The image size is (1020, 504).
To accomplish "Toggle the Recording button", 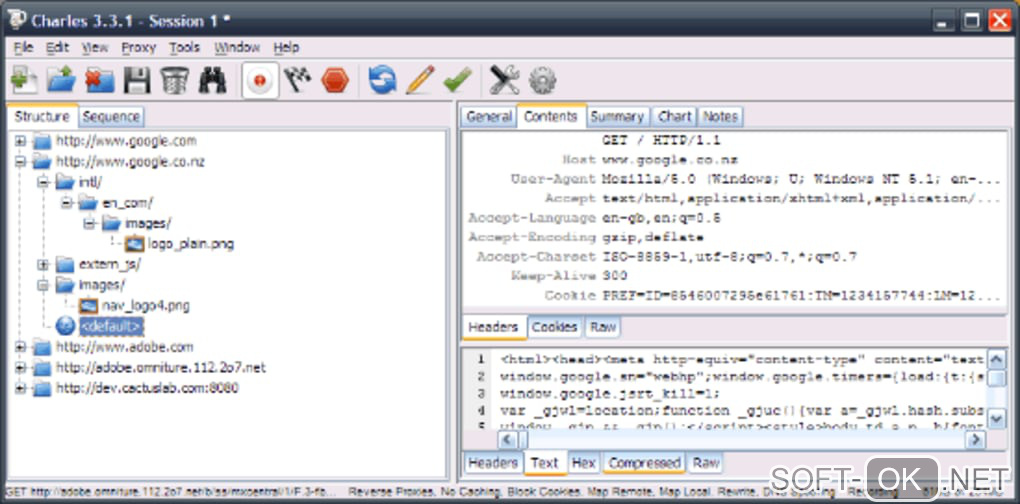I will (260, 81).
